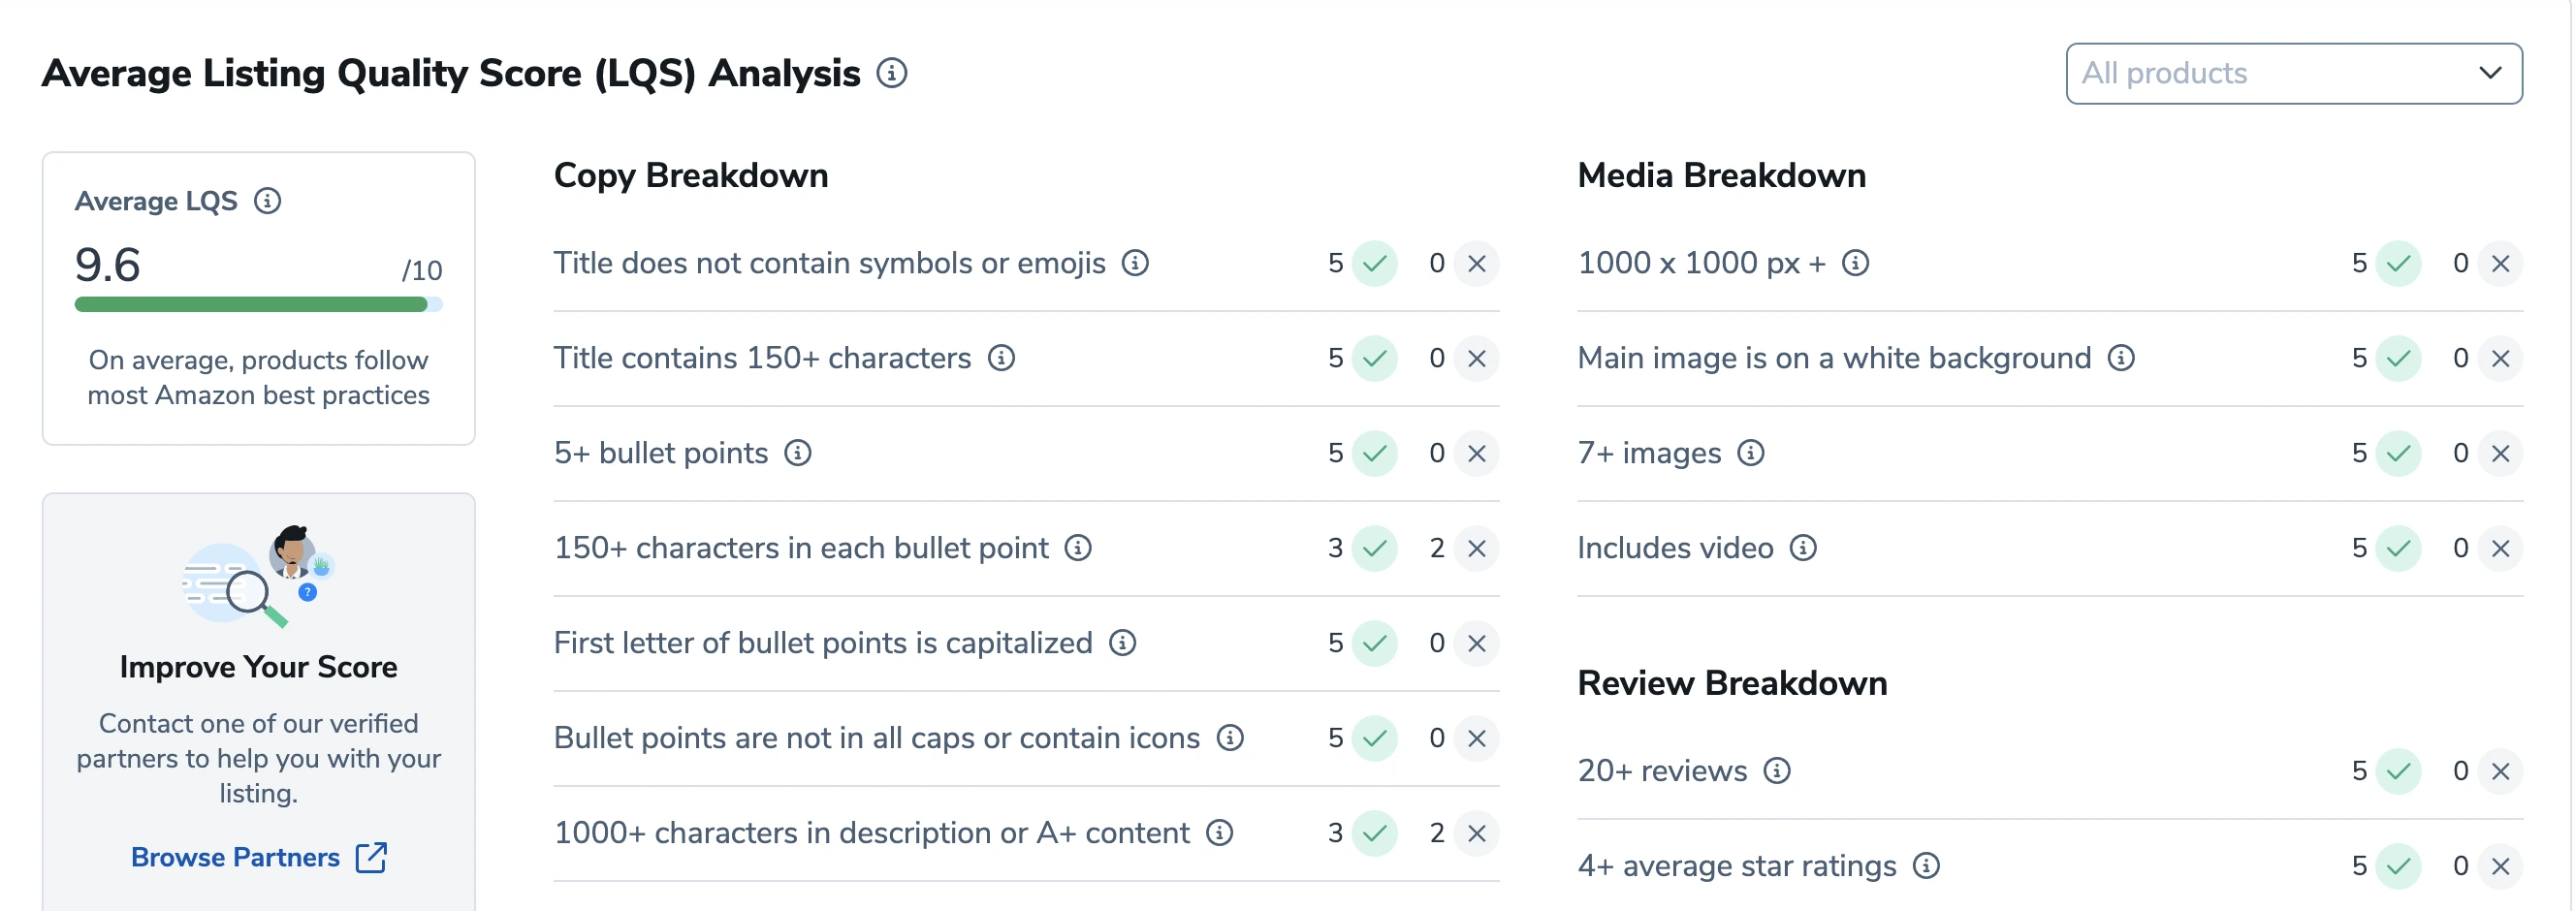Click the X badge for 1000+ characters in description
Viewport: 2576px width, 911px height.
(x=1476, y=833)
